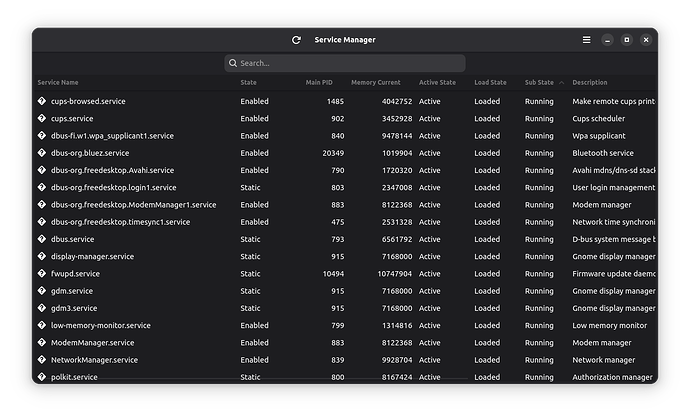Click the icon beside fwupd.service
This screenshot has width=690, height=419.
pos(42,273)
